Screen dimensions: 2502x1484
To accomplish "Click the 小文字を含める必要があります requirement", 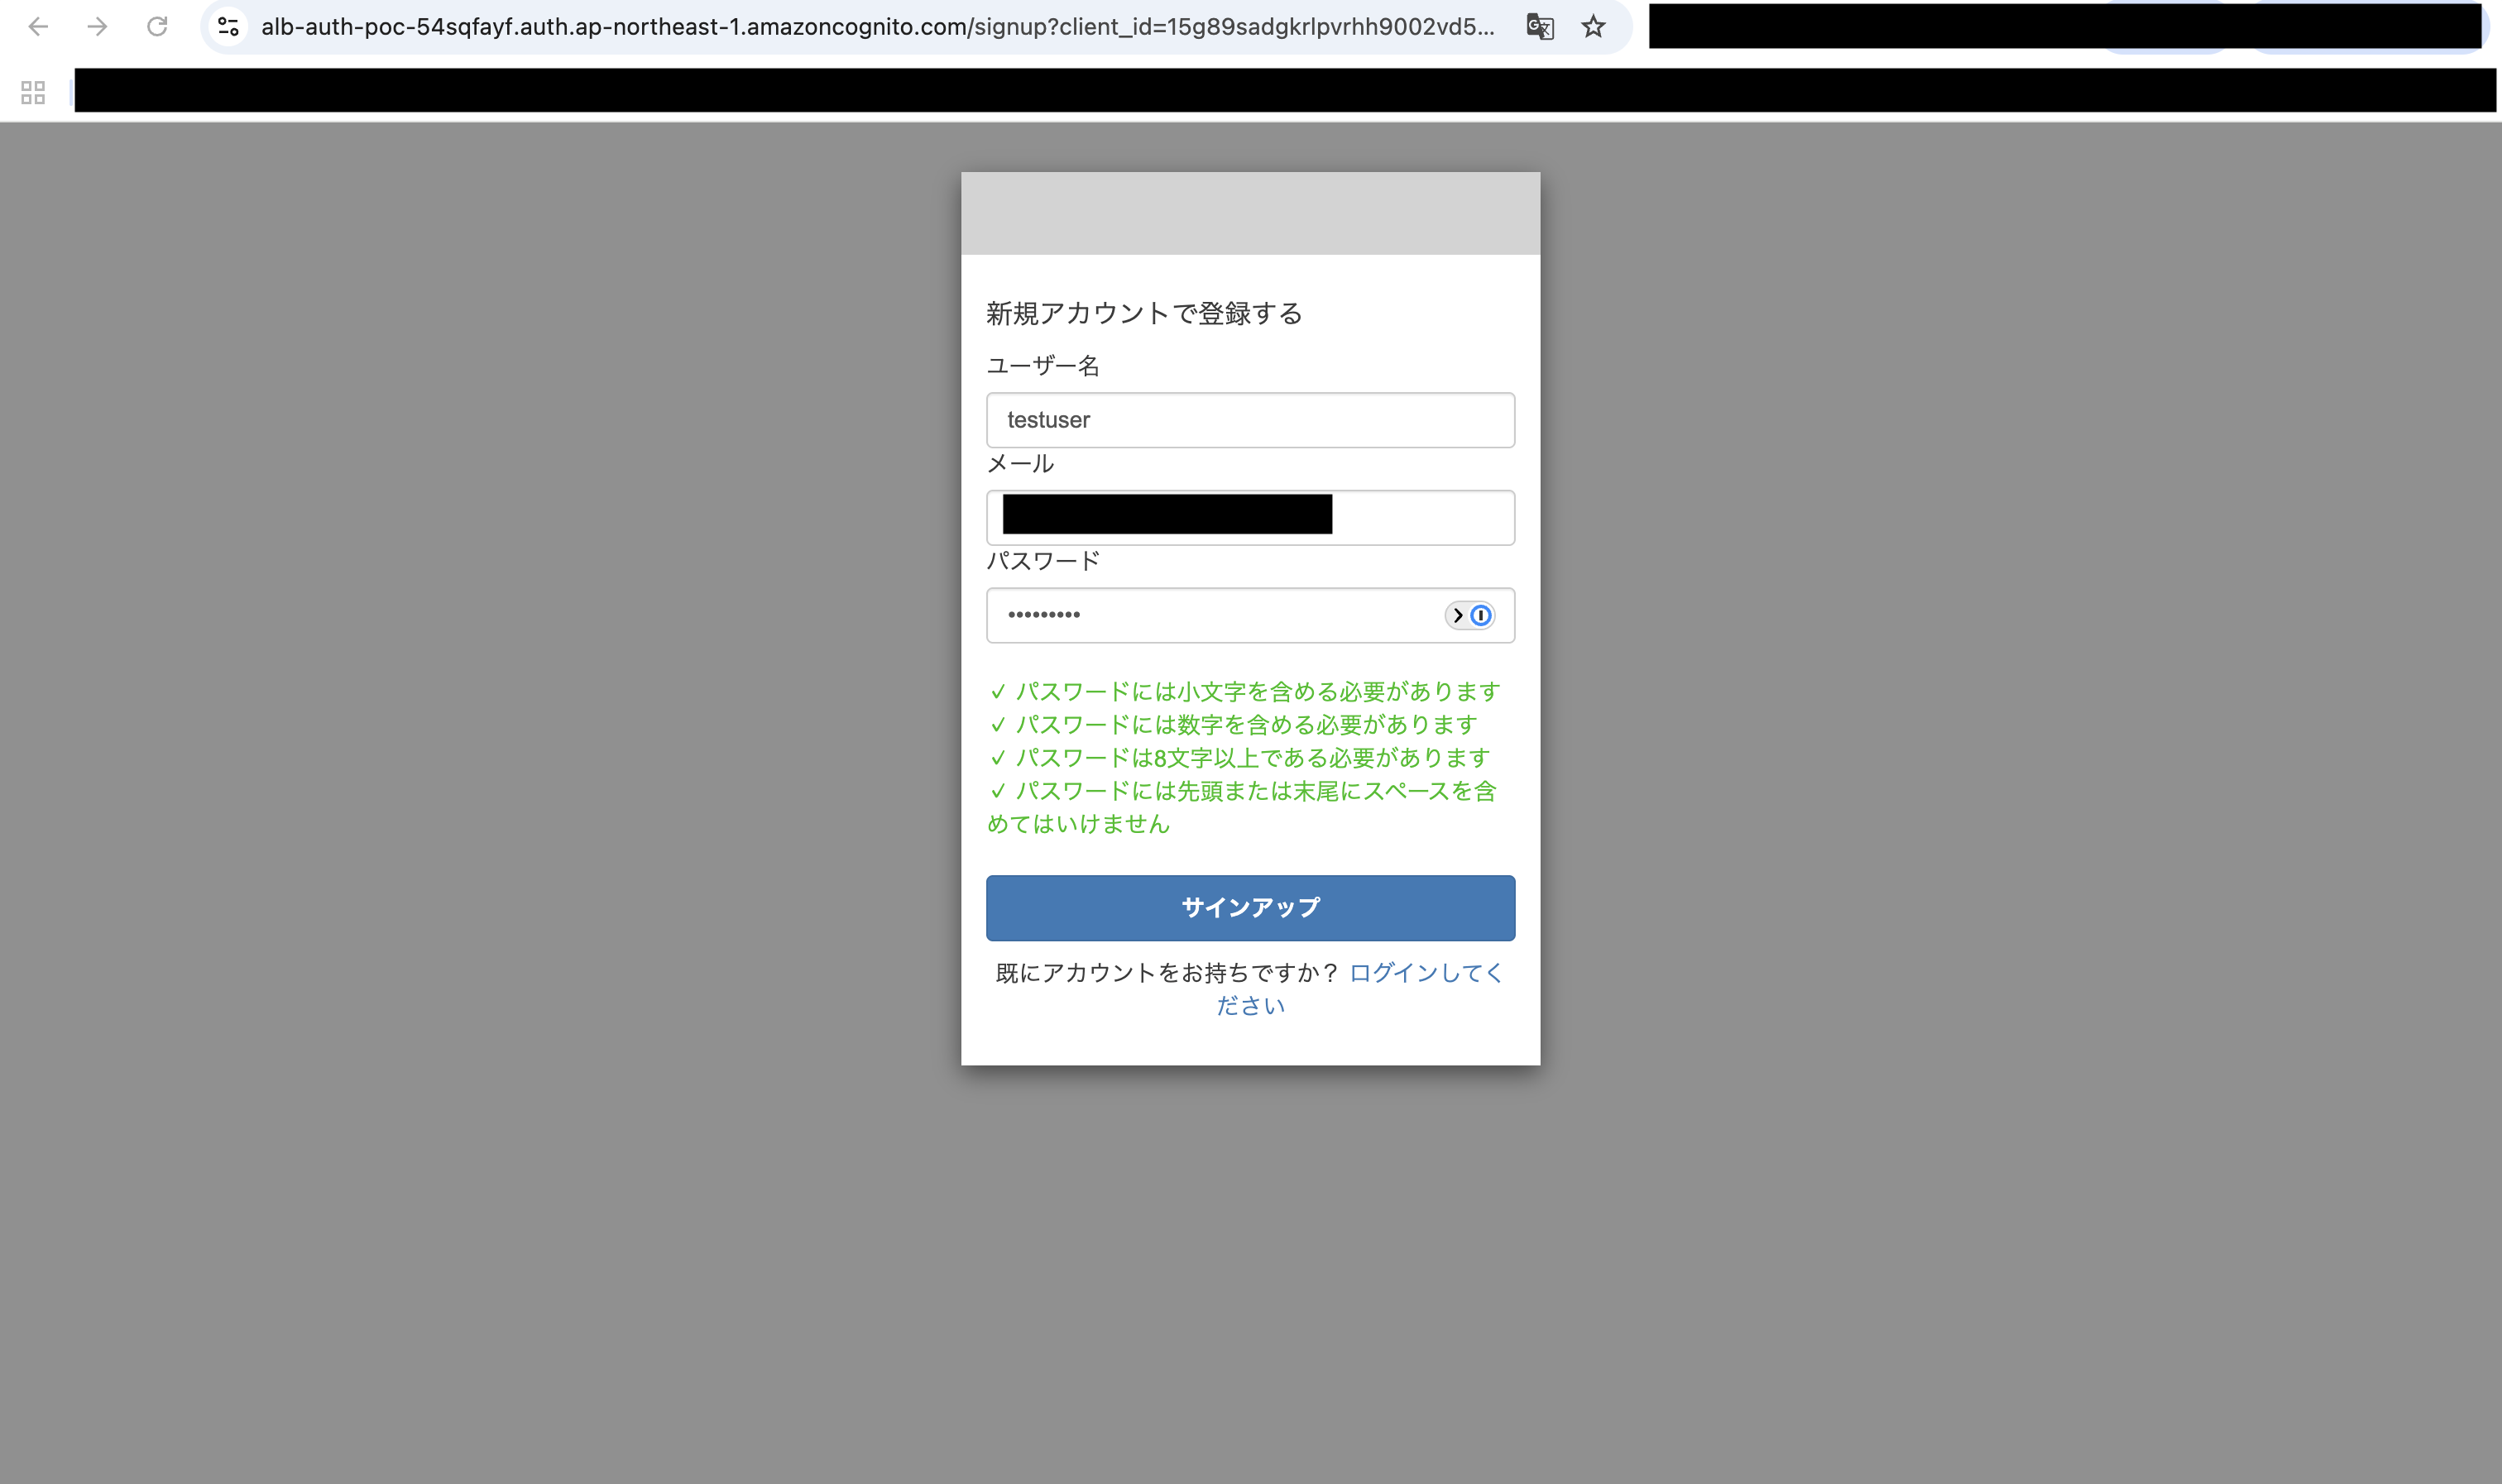I will pos(1245,692).
